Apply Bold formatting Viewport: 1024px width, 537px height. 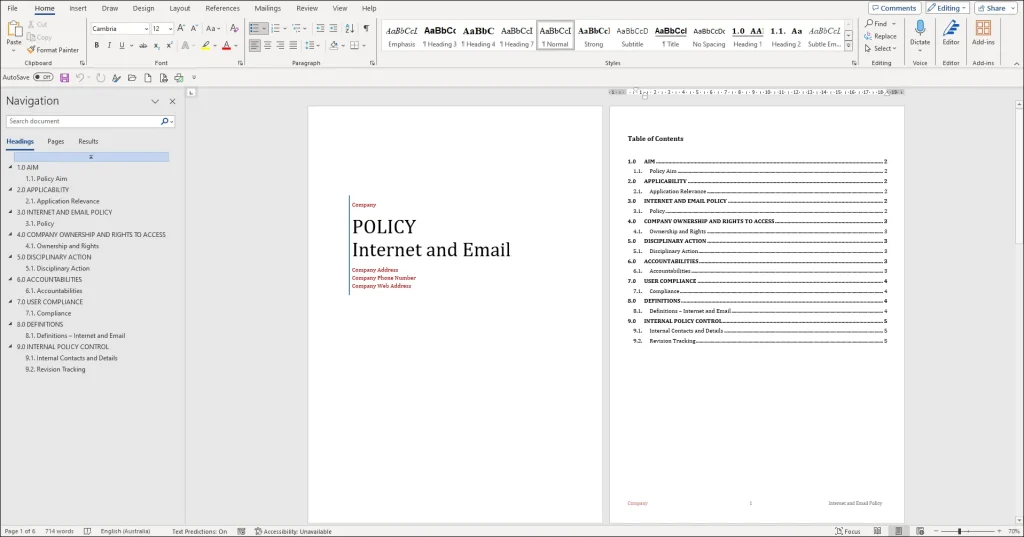click(97, 46)
